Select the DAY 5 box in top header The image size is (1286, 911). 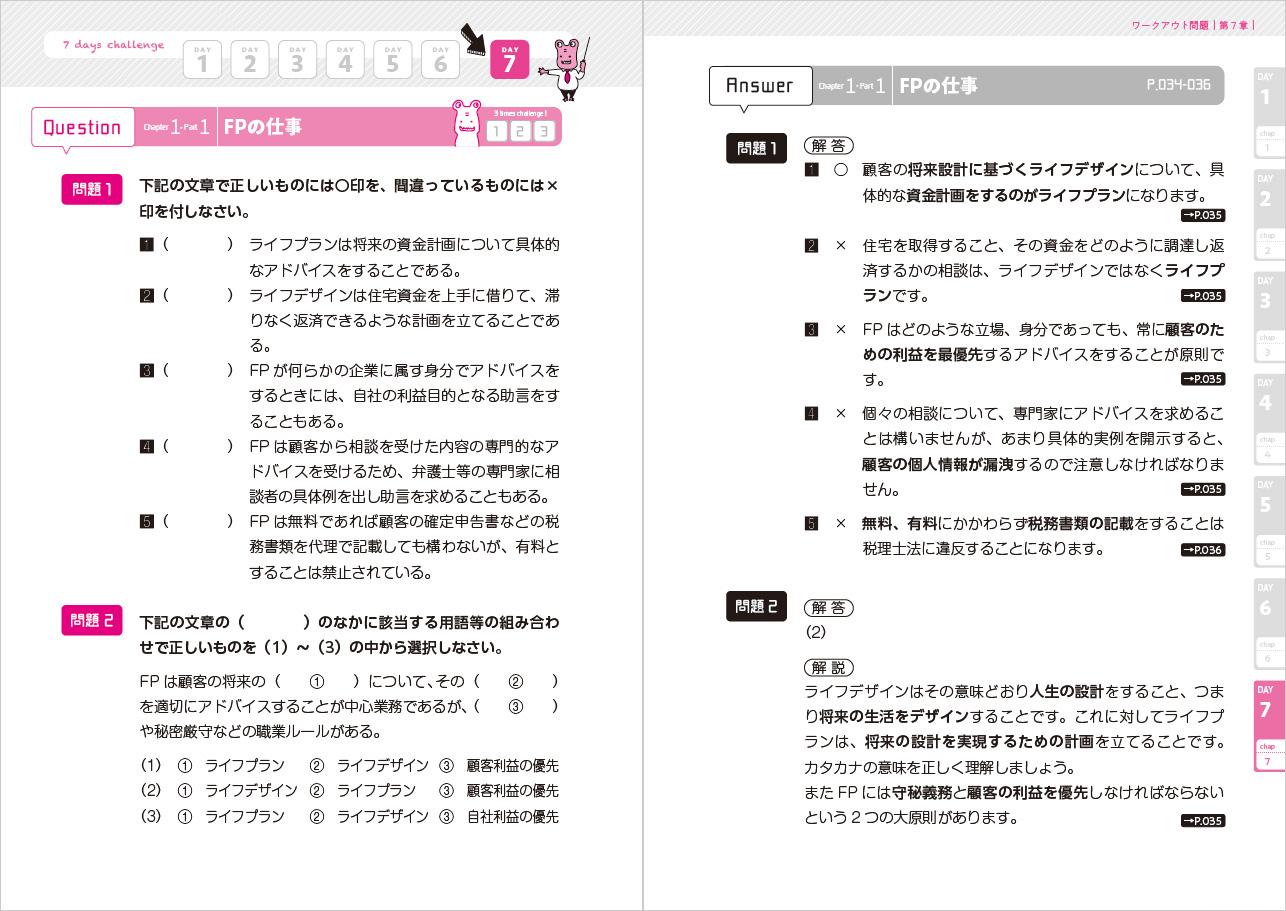tap(393, 60)
